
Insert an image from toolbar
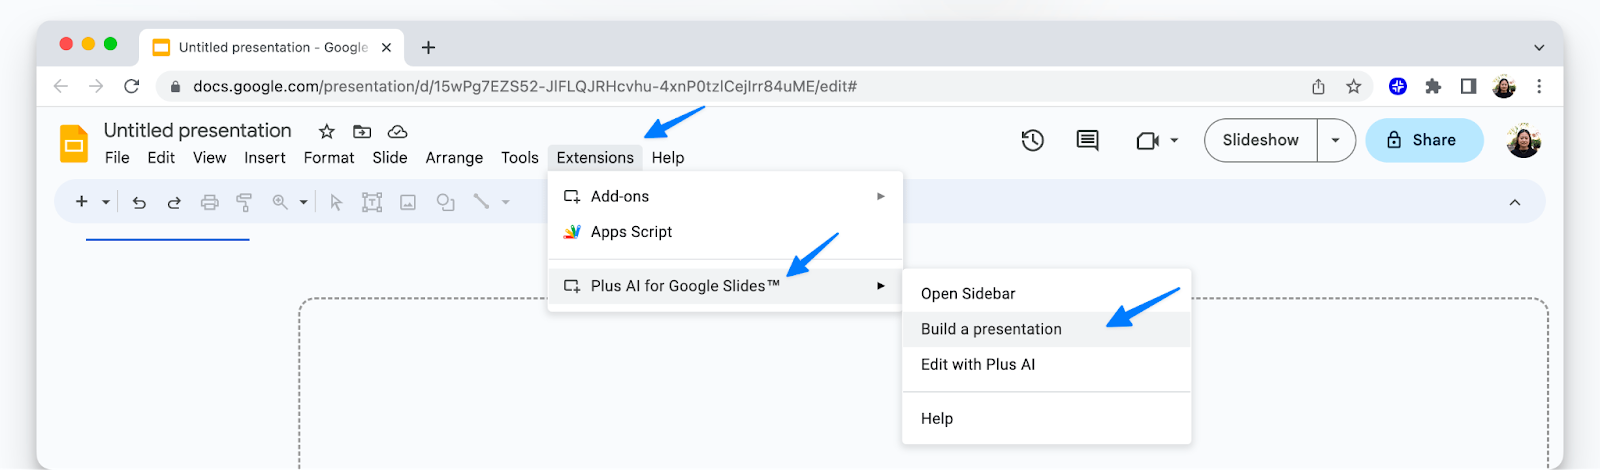click(408, 202)
